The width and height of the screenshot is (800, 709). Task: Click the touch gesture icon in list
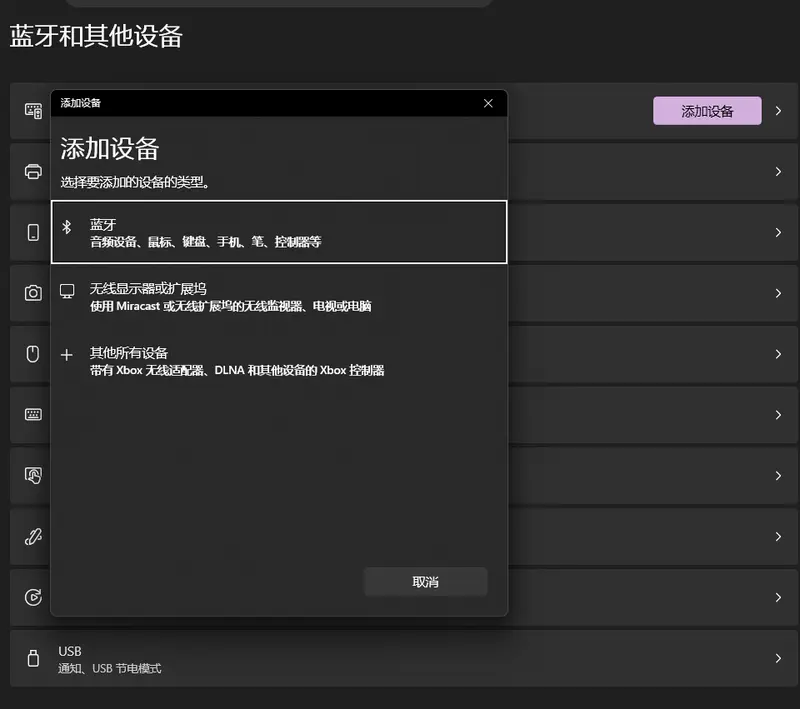pos(33,475)
